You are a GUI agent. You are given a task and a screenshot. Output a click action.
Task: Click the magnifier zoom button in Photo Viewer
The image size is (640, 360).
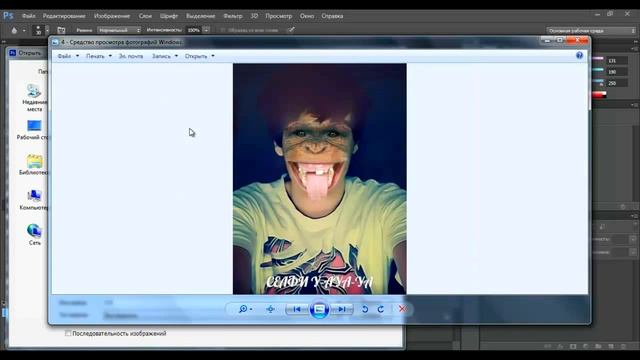coord(245,309)
